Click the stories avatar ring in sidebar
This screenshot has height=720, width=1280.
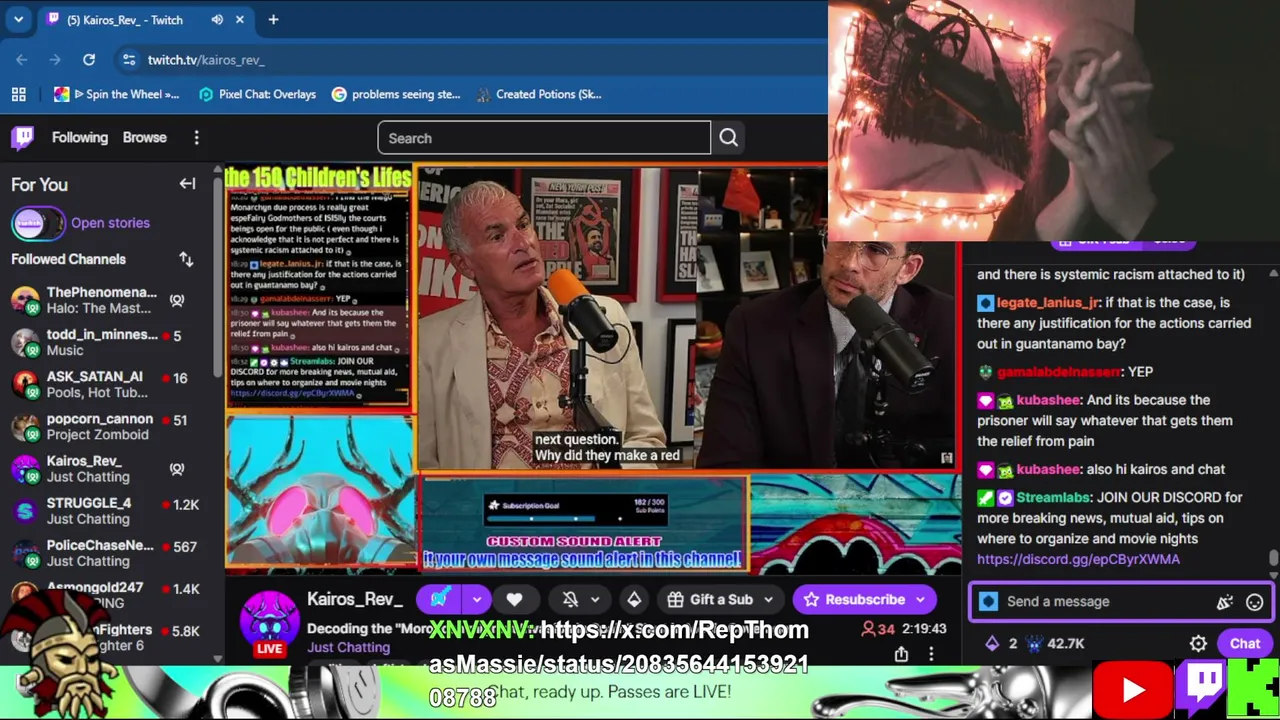coord(37,223)
